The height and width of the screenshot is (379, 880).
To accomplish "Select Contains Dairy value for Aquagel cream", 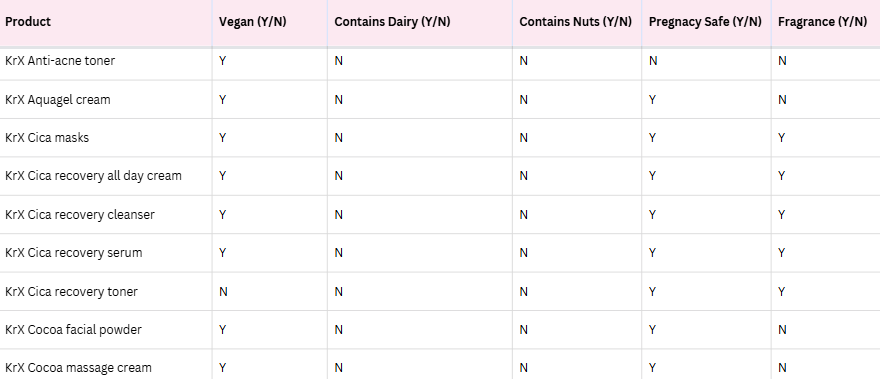I will 338,99.
